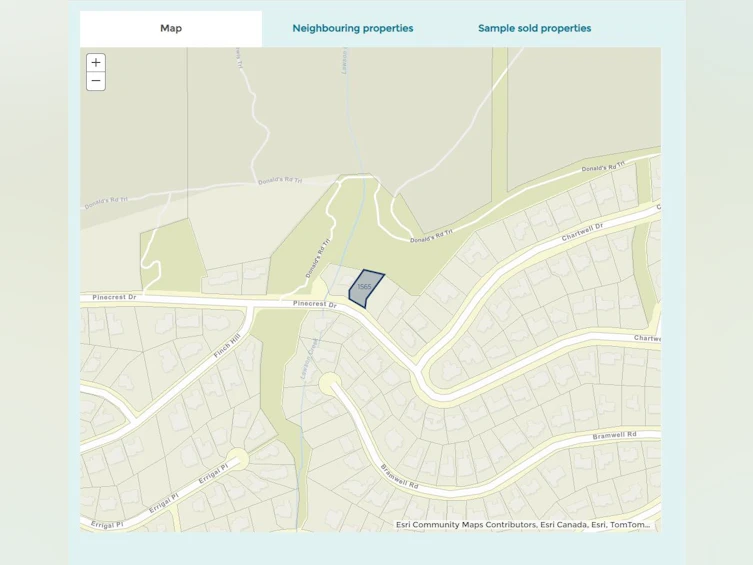This screenshot has height=565, width=753.
Task: Open the Neighbouring properties tab
Action: coord(353,28)
